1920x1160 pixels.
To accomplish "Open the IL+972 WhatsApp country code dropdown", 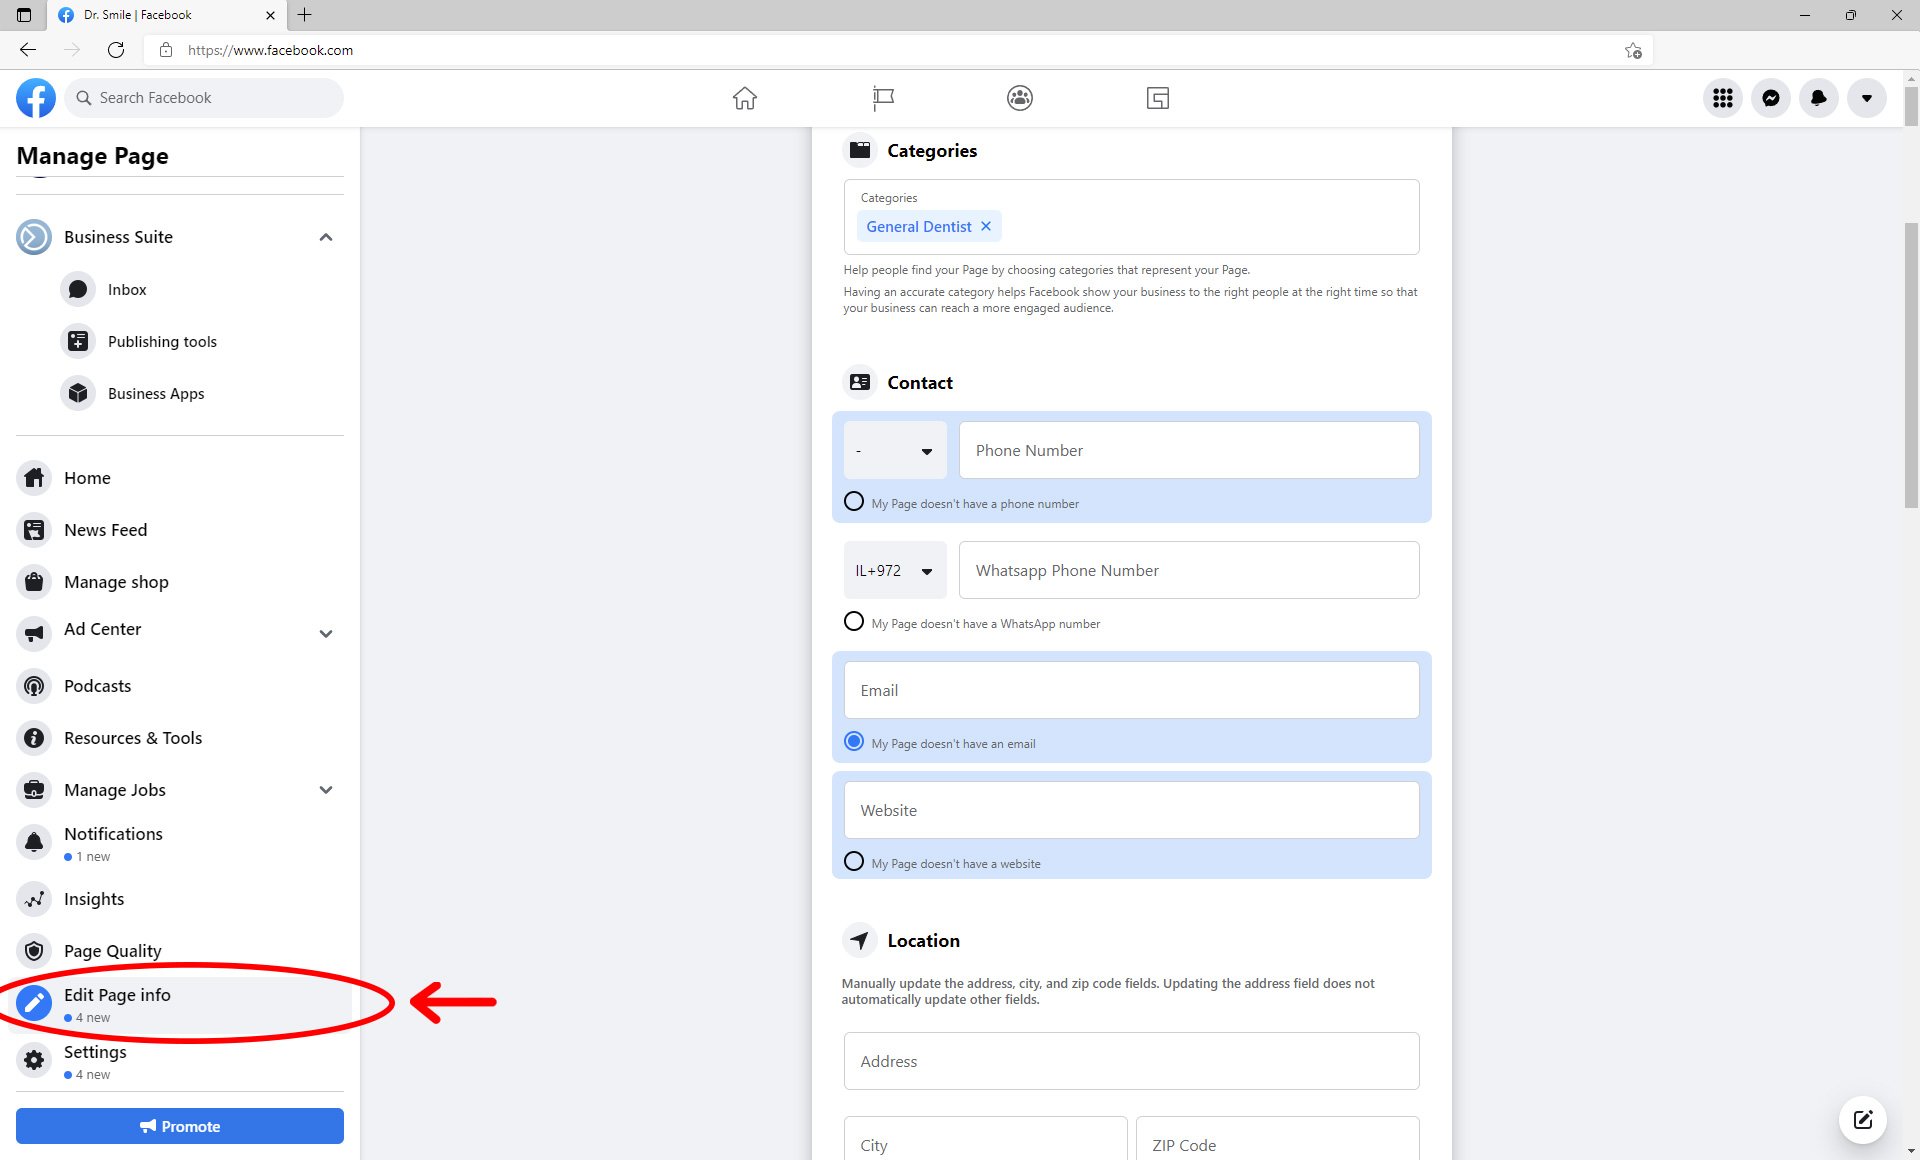I will 895,570.
